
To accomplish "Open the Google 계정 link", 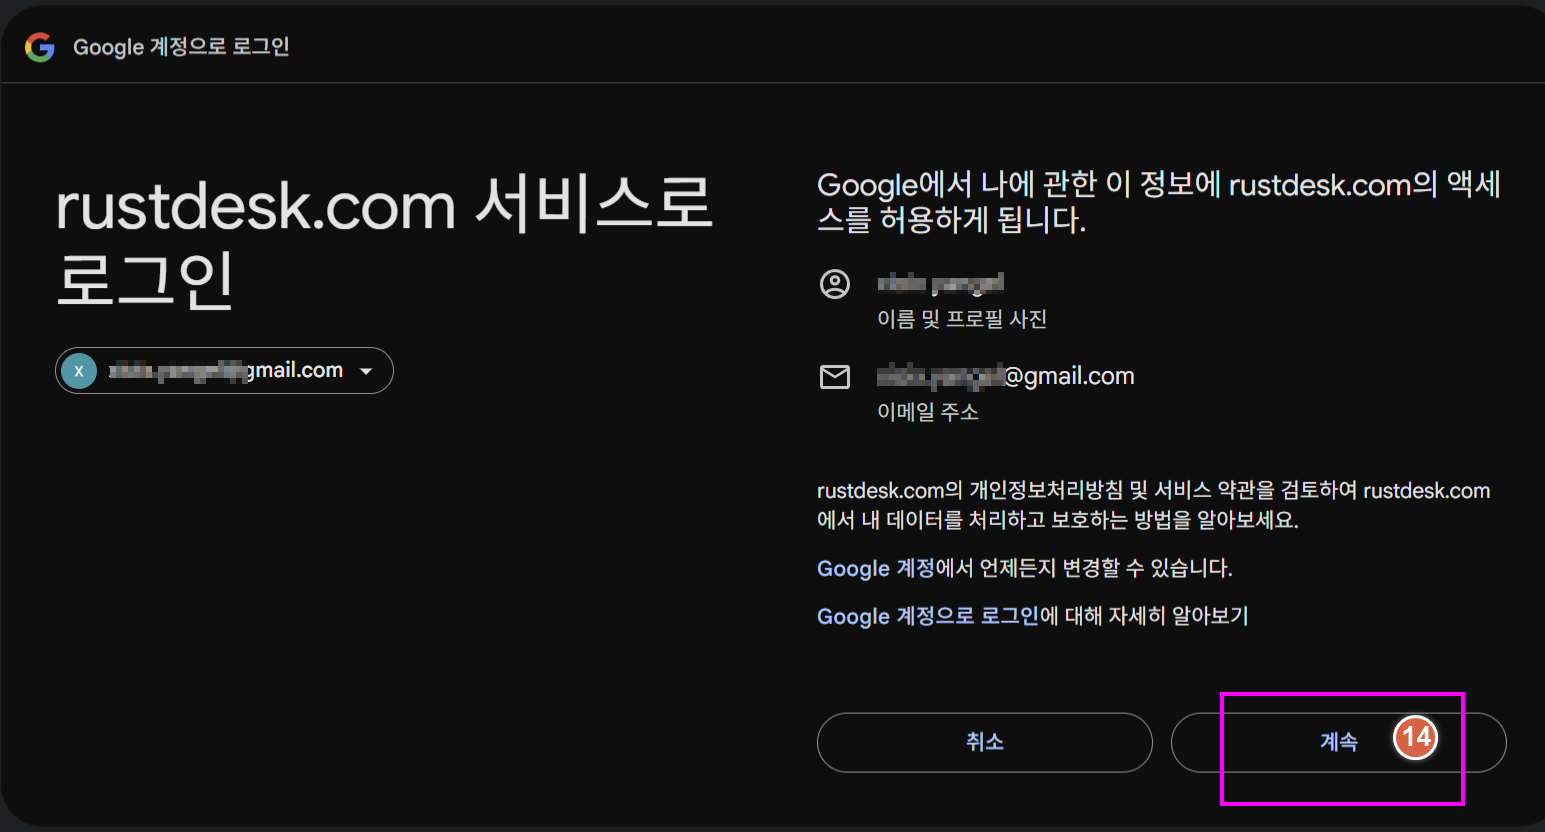I will click(x=875, y=568).
